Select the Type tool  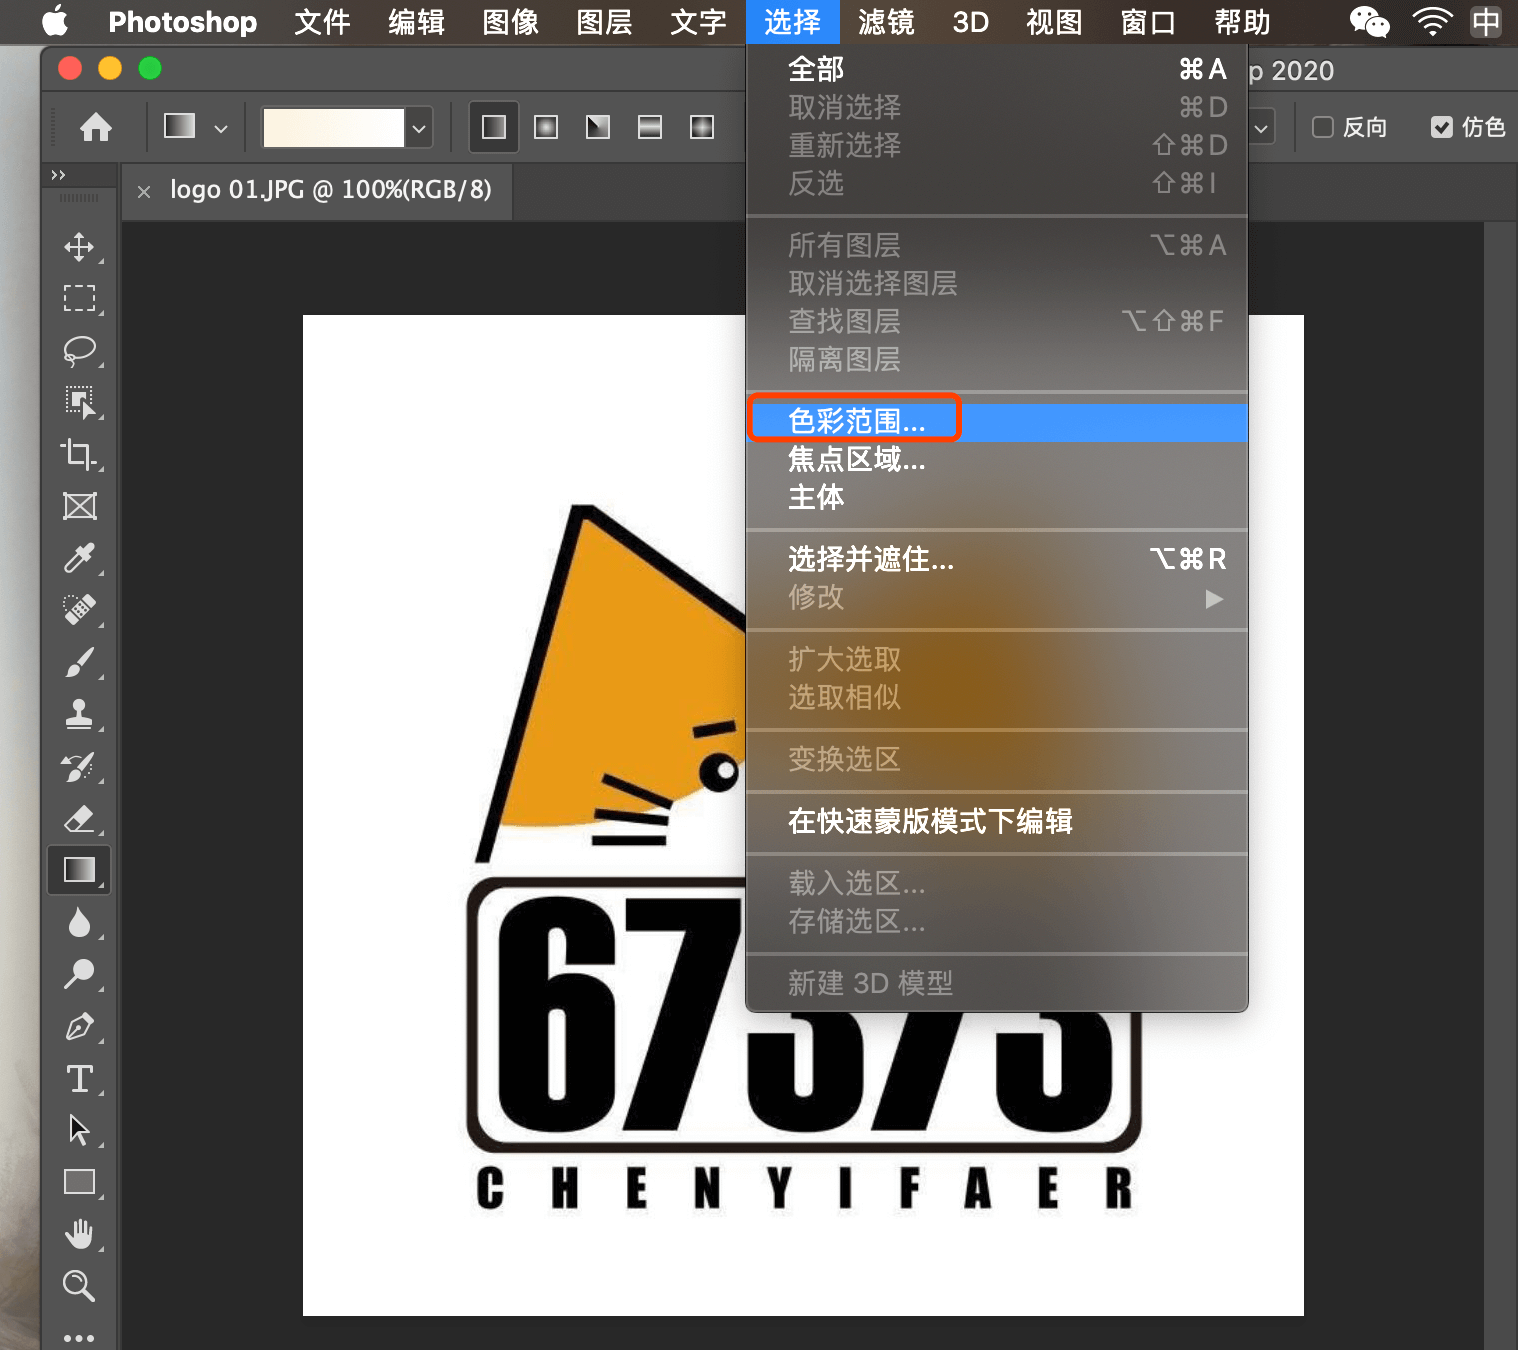pos(79,1078)
